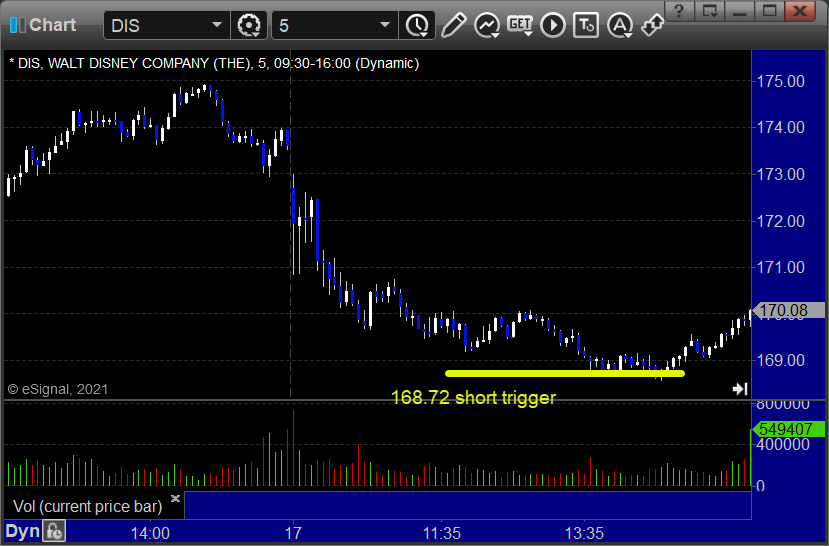Open the time template clock icon
This screenshot has width=829, height=546.
point(418,25)
